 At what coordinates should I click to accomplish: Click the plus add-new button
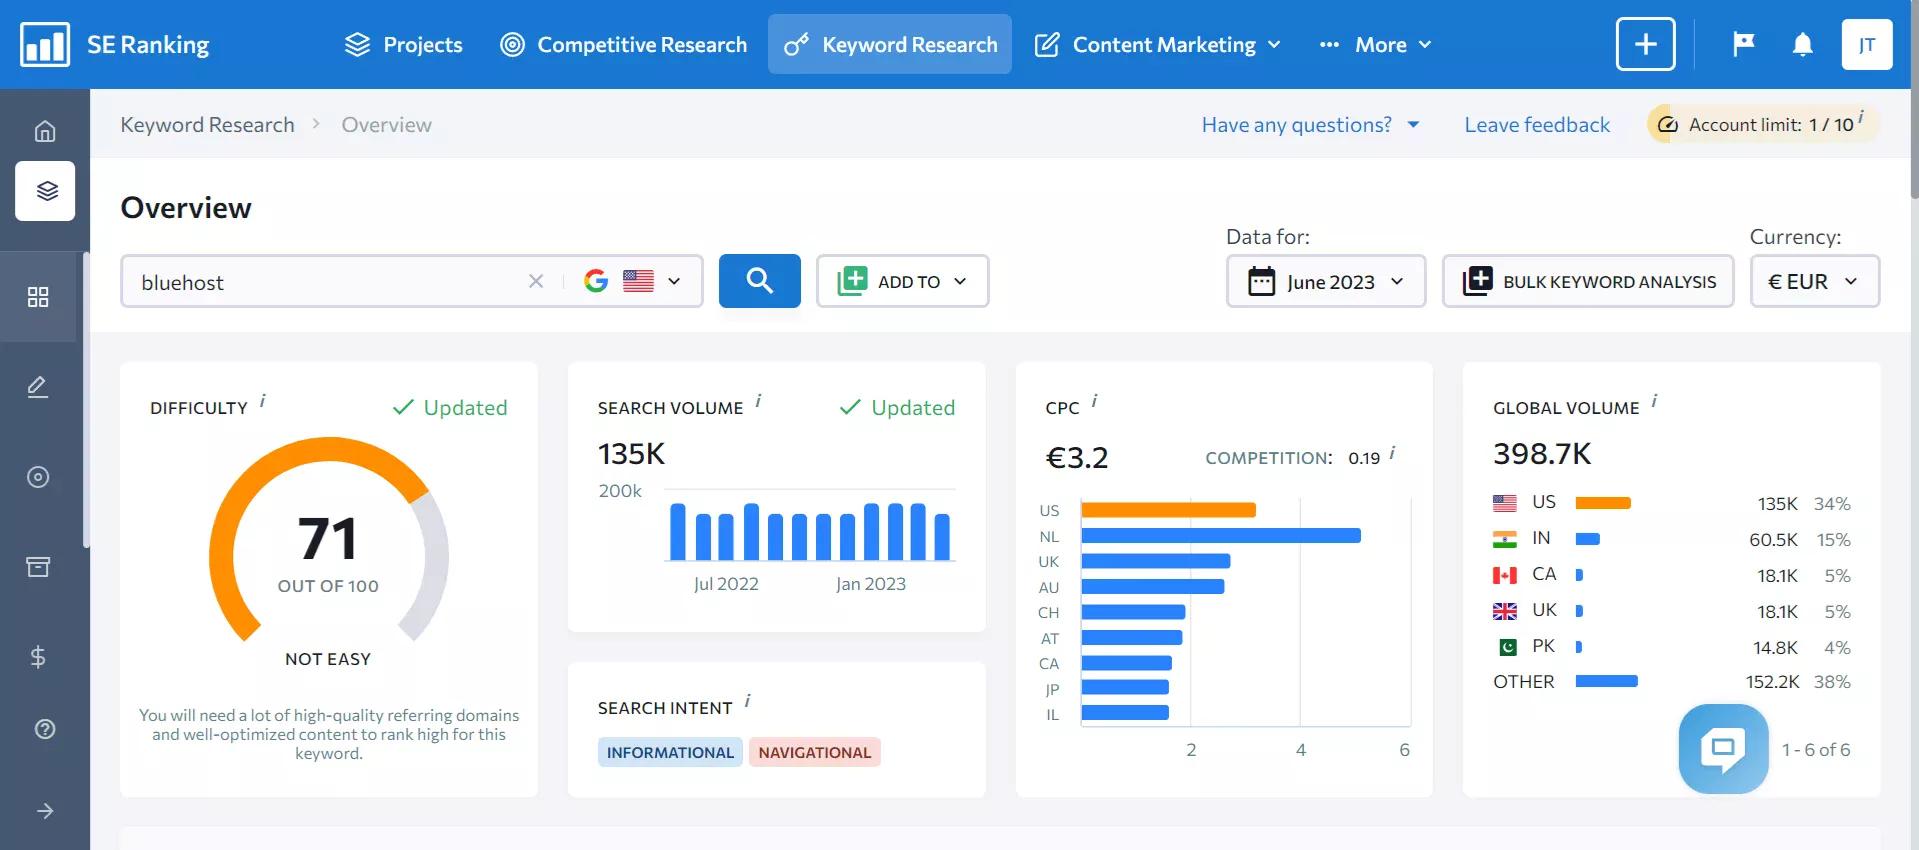tap(1646, 44)
